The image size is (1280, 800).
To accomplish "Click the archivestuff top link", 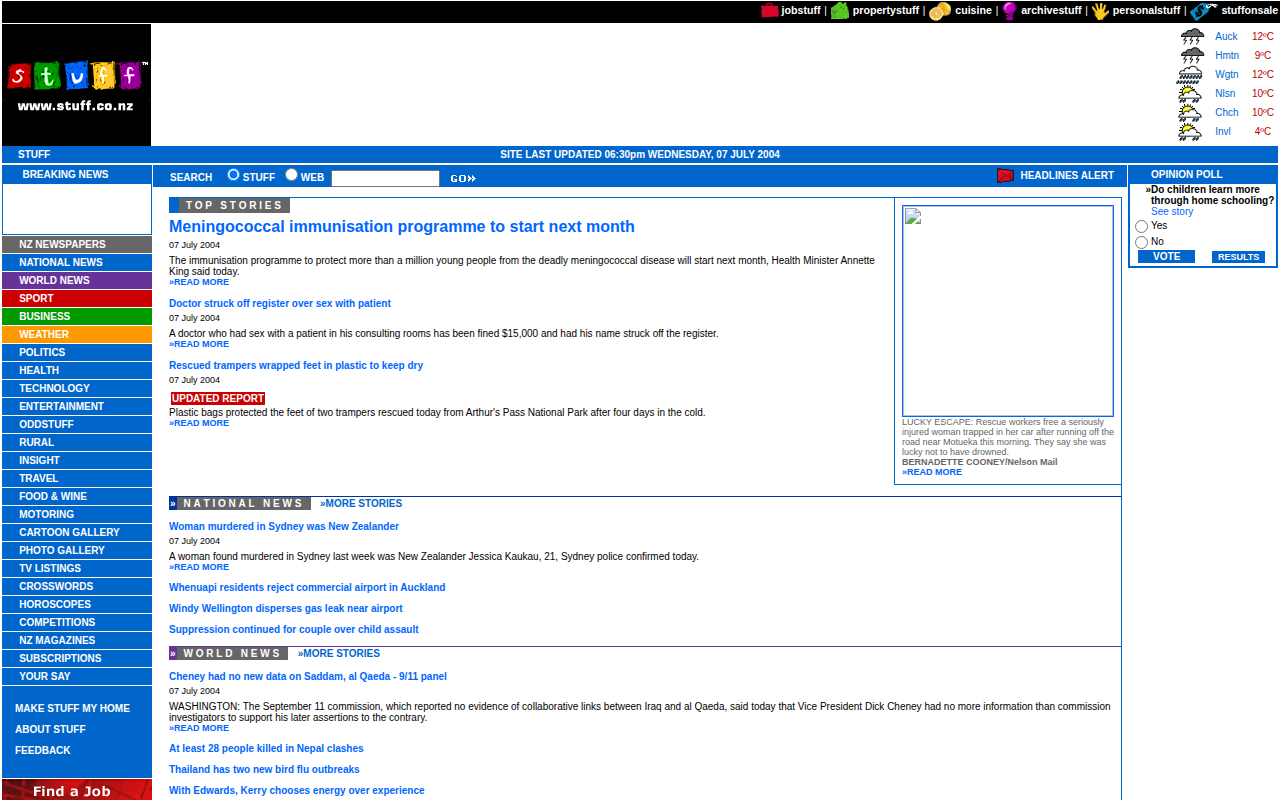I will [1051, 11].
